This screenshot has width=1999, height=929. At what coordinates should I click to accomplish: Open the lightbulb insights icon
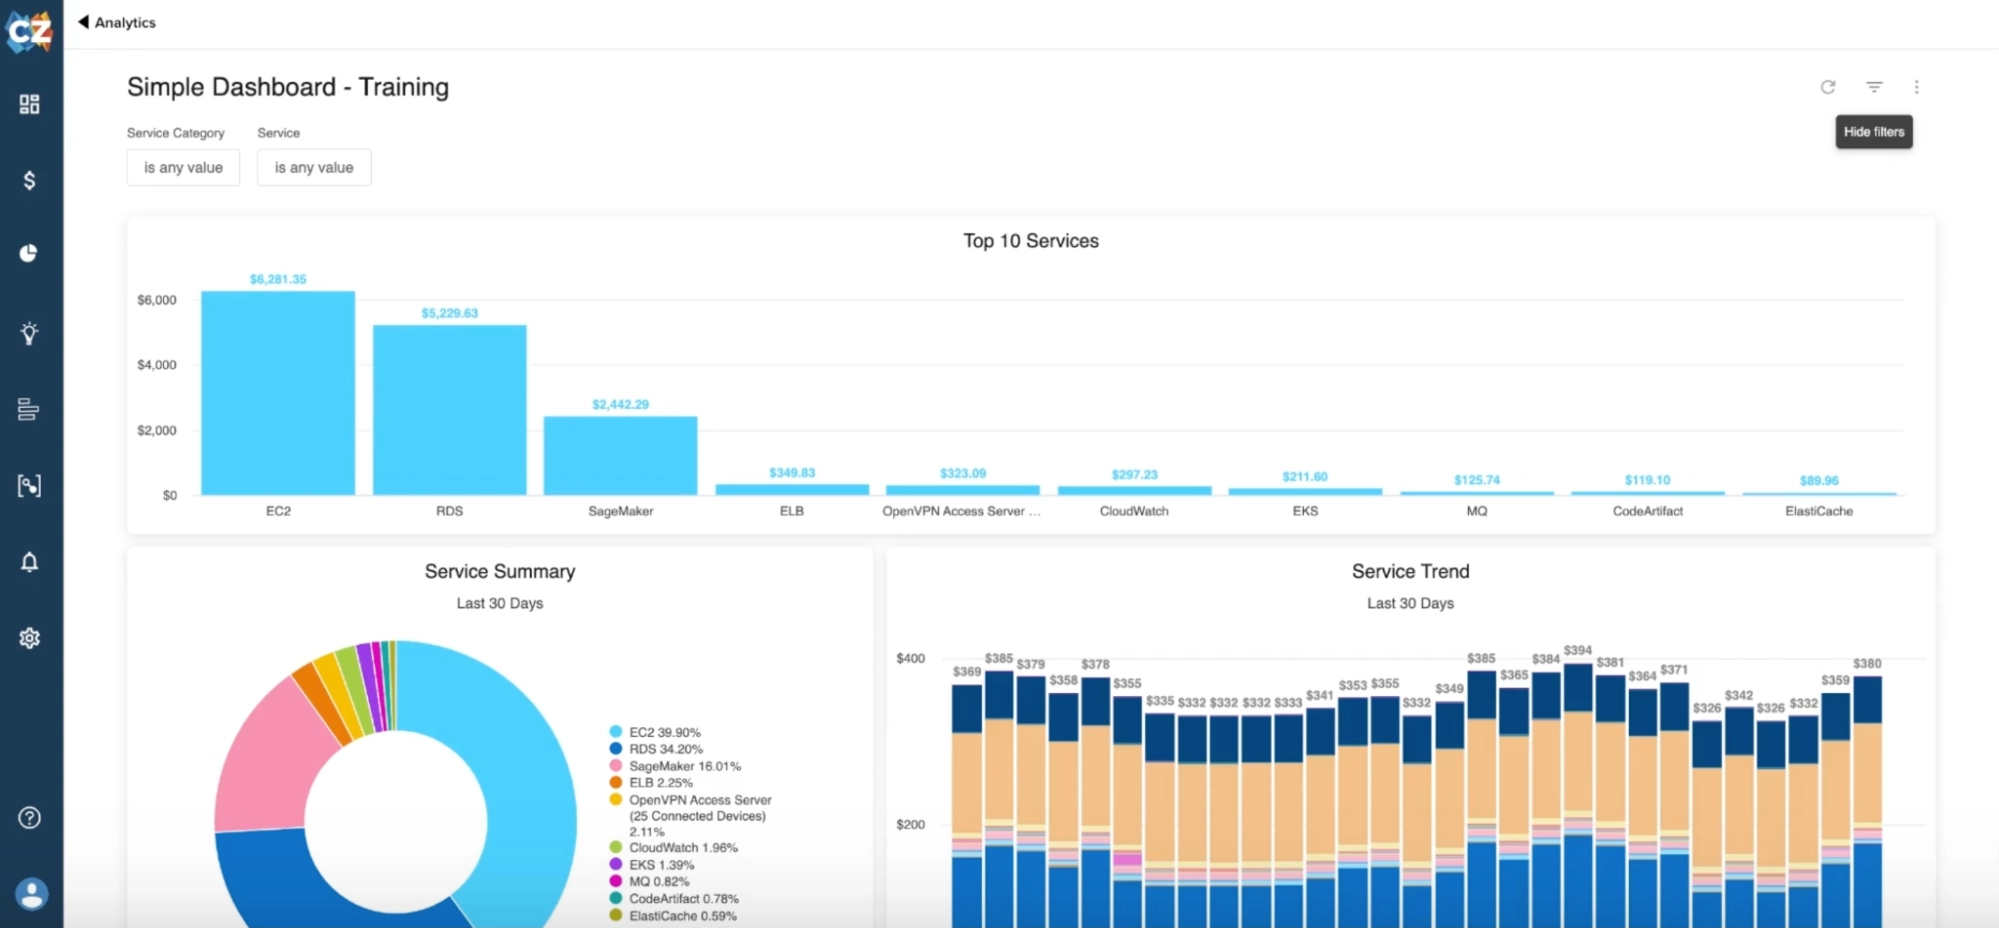[x=29, y=333]
